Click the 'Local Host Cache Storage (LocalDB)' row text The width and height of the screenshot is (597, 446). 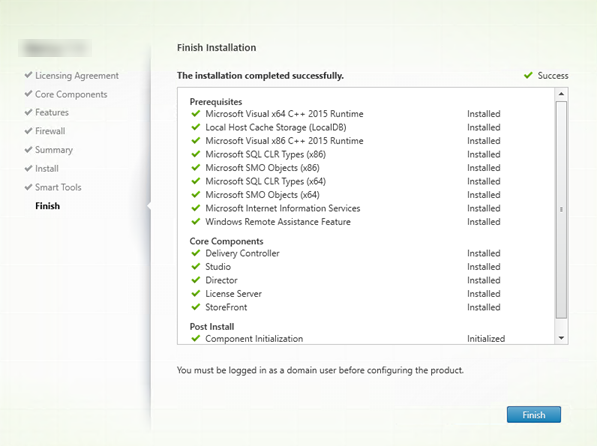point(276,127)
